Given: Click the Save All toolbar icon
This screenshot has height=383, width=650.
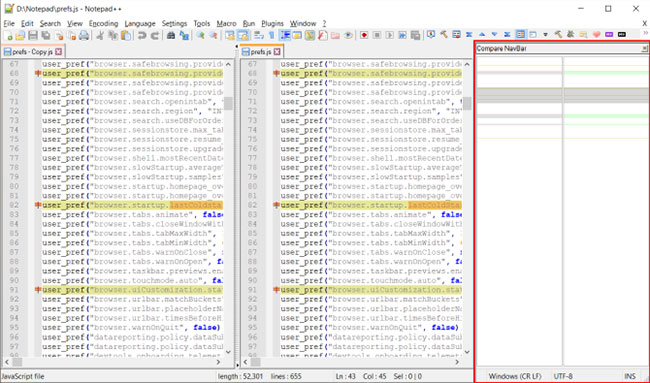Looking at the screenshot, I should (46, 35).
